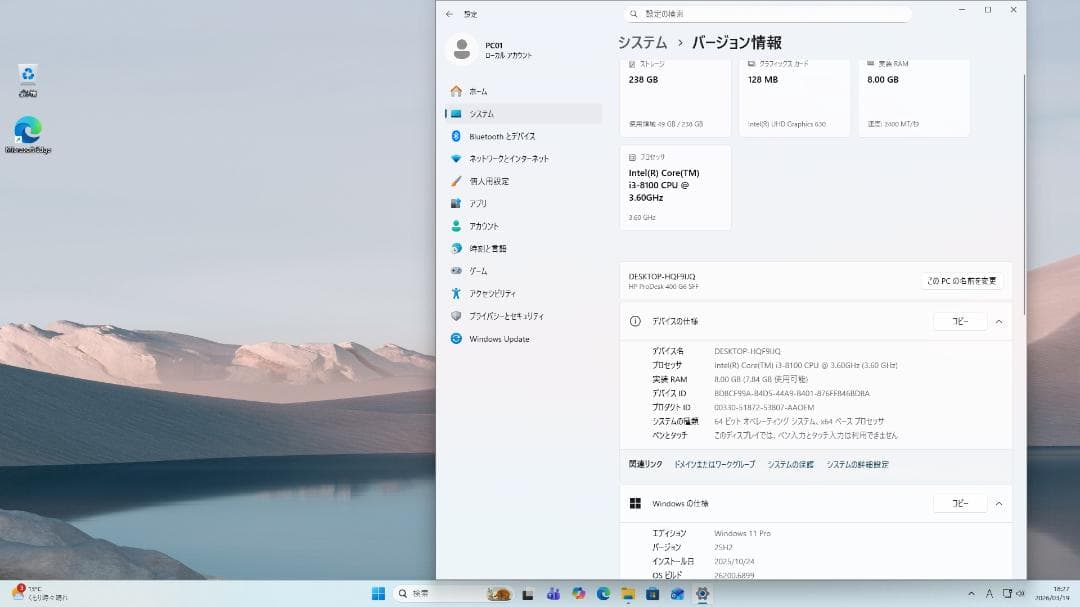Viewport: 1080px width, 607px height.
Task: Collapse the Windows の仕様 section
Action: tap(999, 504)
